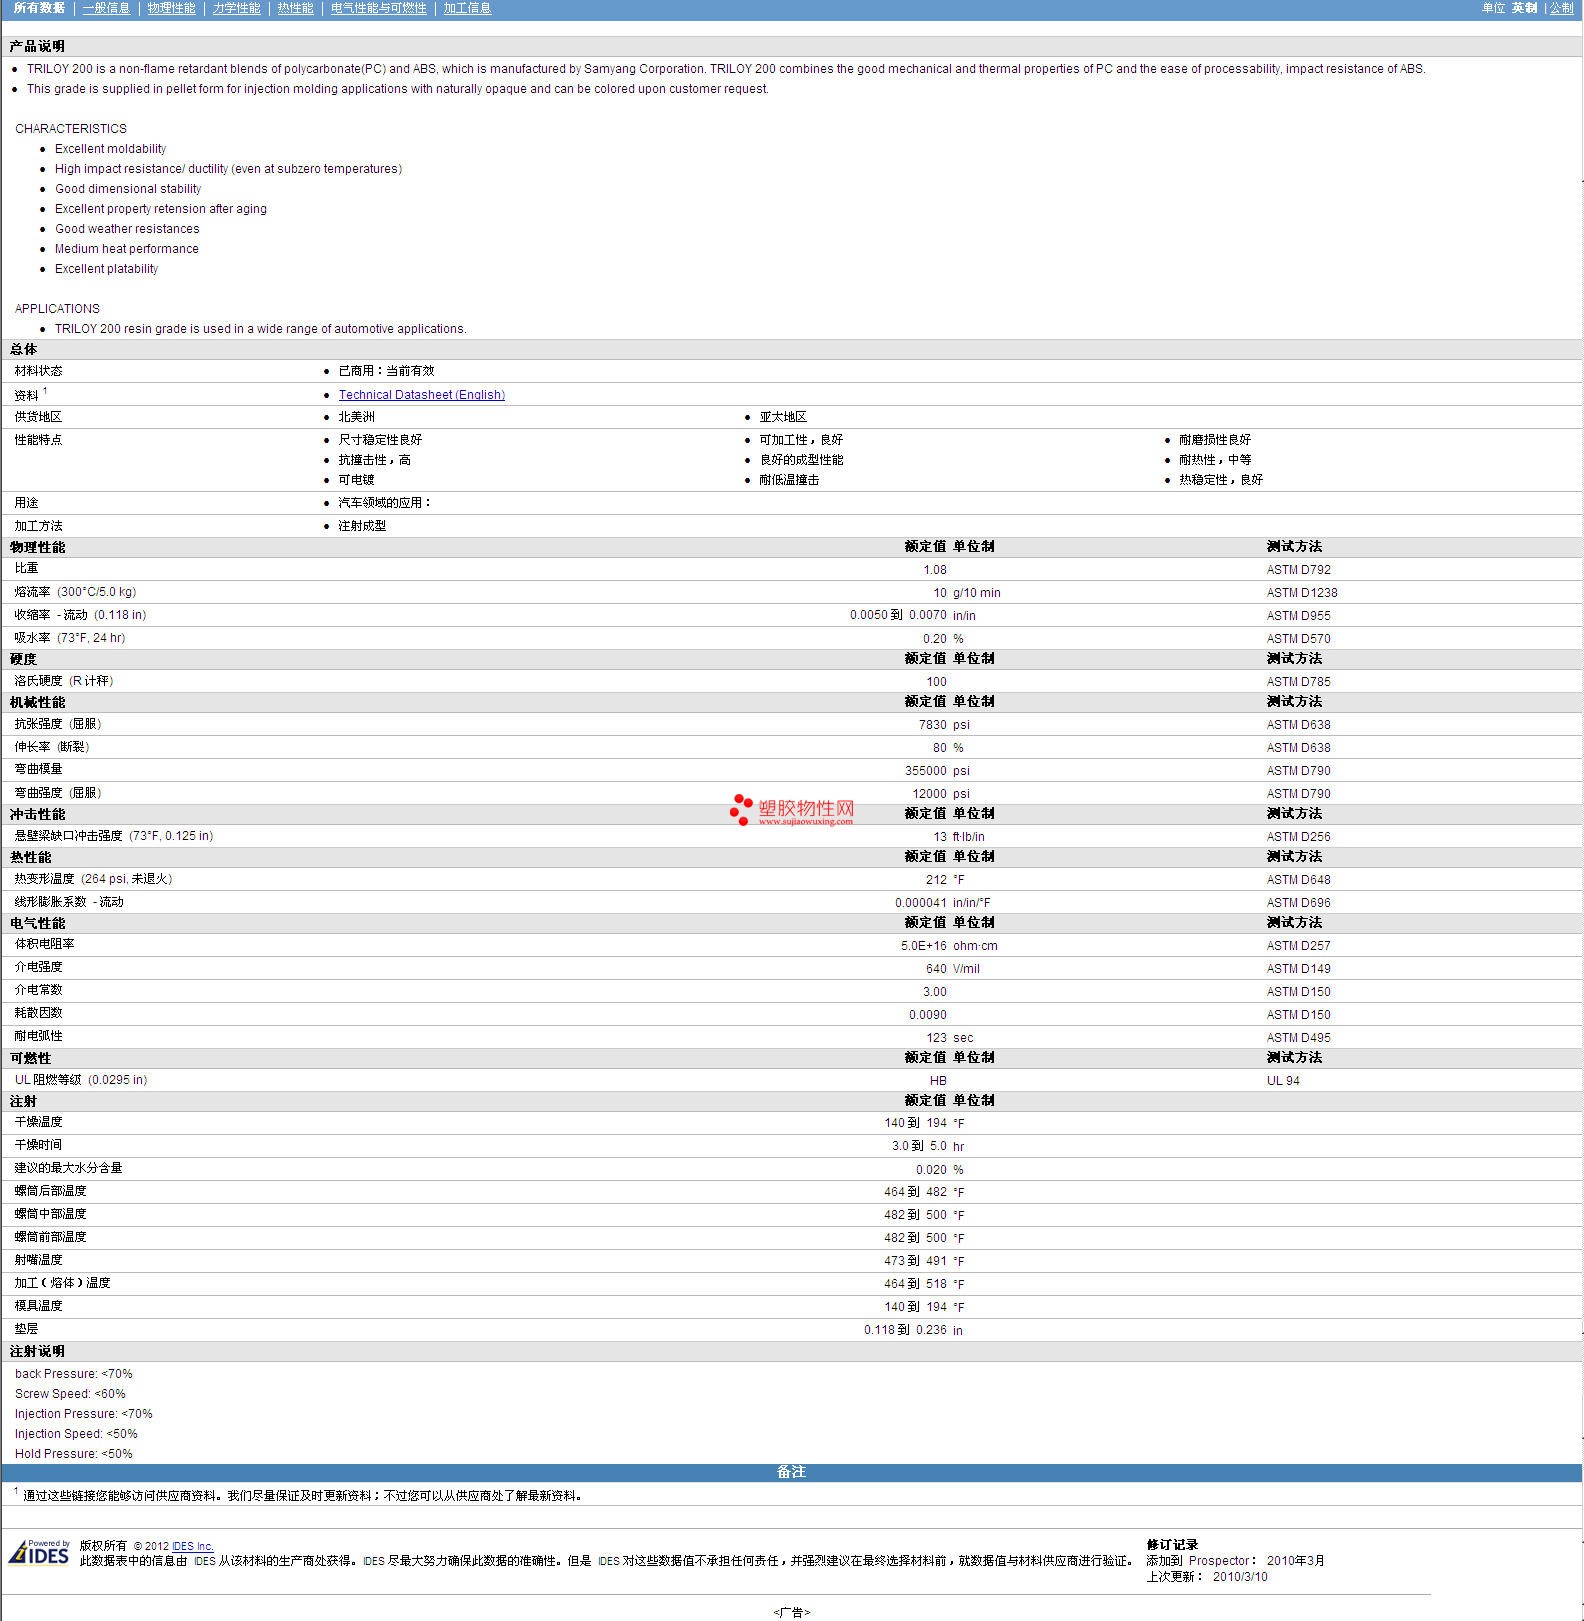This screenshot has width=1584, height=1621.
Task: Click the ASTM D1238 test method
Action: 1301,593
